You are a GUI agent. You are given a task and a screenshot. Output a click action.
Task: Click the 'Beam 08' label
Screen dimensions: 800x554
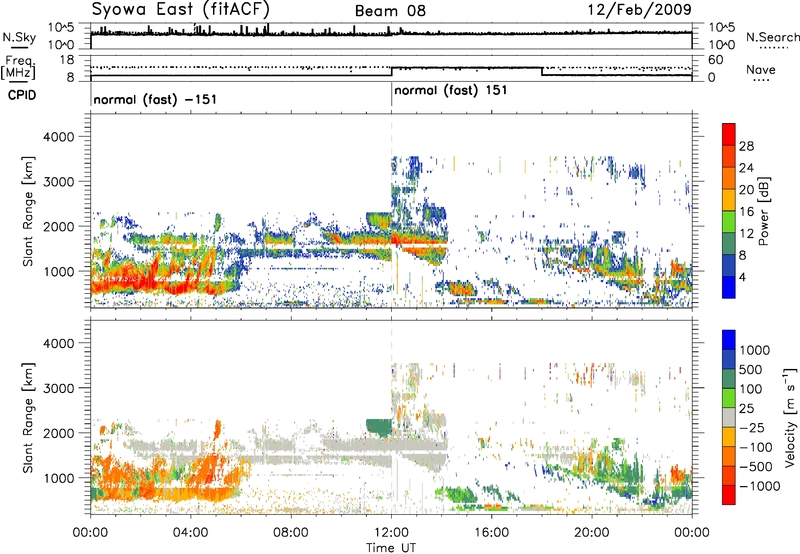tap(390, 11)
